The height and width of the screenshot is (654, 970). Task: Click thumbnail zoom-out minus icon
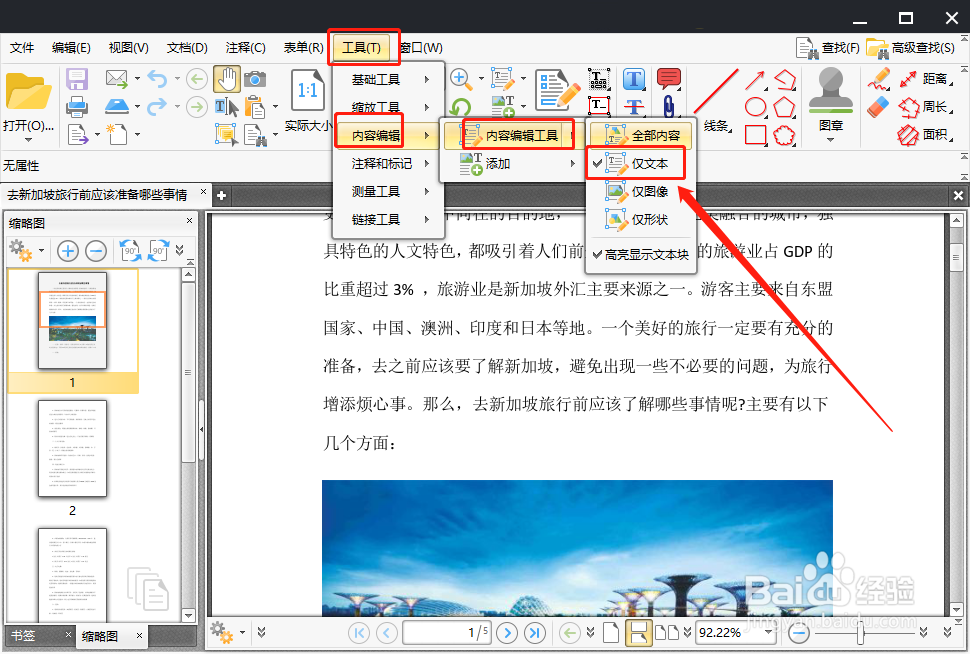(96, 251)
